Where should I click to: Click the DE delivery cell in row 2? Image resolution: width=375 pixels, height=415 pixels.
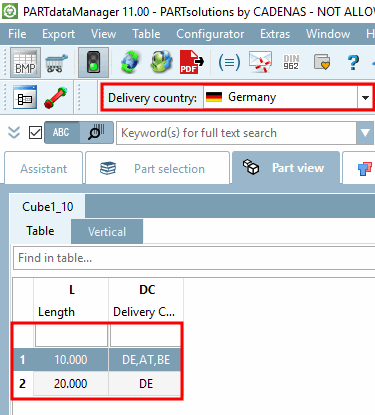(146, 384)
